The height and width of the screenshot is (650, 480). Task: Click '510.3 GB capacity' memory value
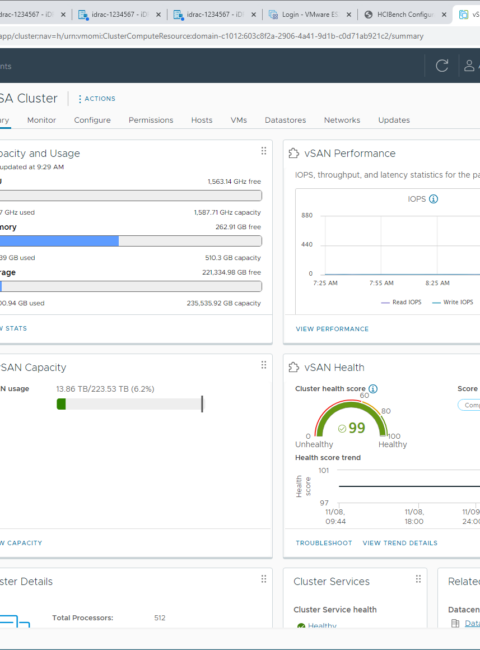[x=233, y=257]
